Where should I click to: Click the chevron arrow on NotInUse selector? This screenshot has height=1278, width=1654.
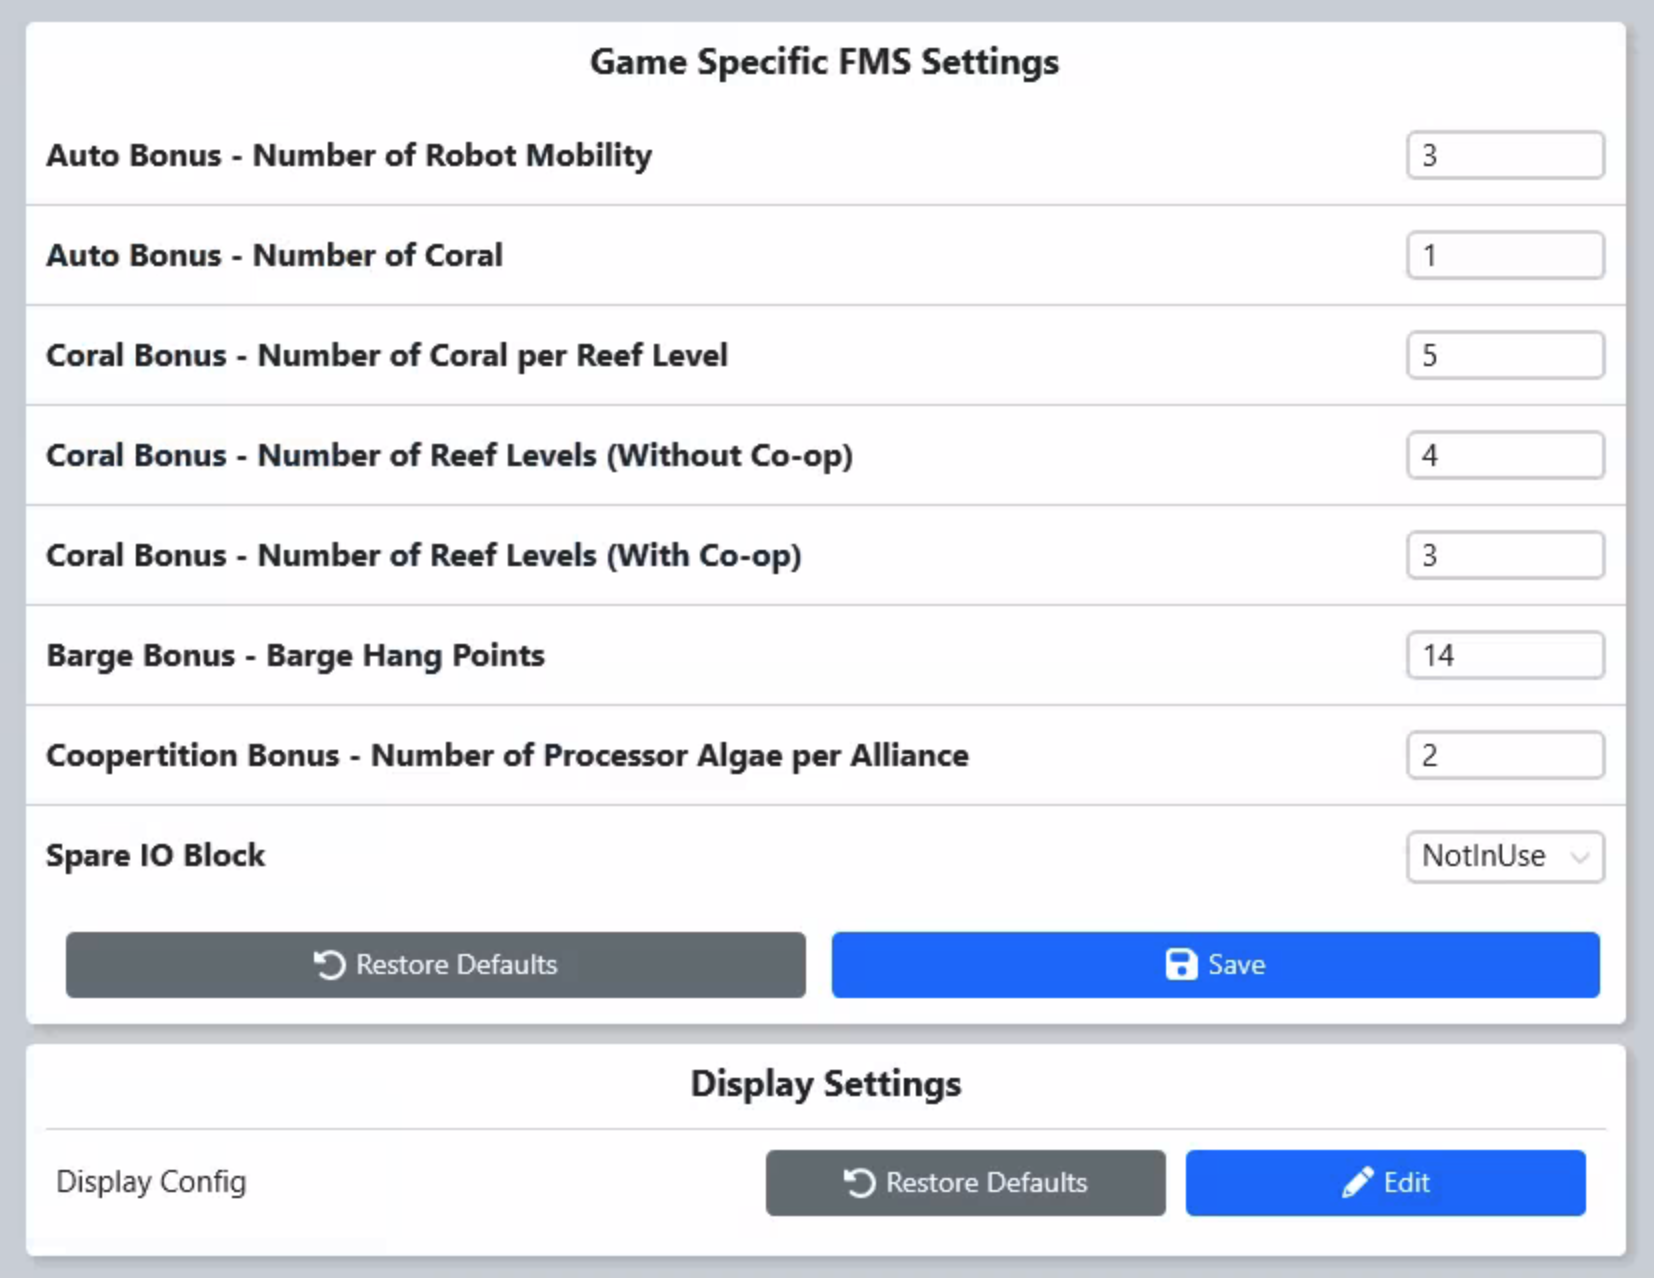1579,857
